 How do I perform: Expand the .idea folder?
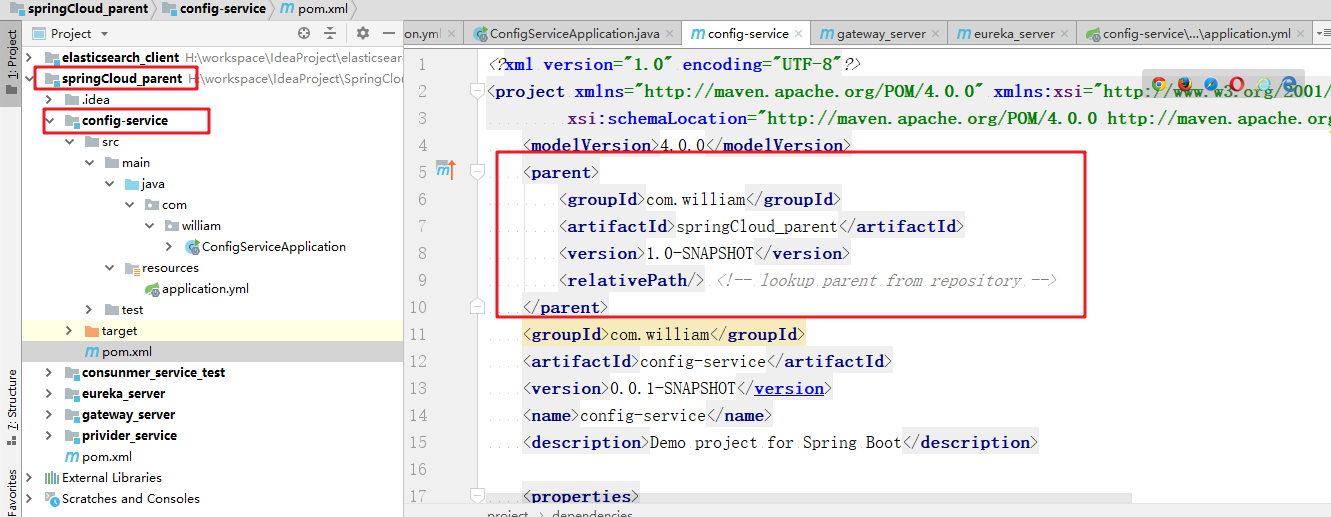pos(49,99)
